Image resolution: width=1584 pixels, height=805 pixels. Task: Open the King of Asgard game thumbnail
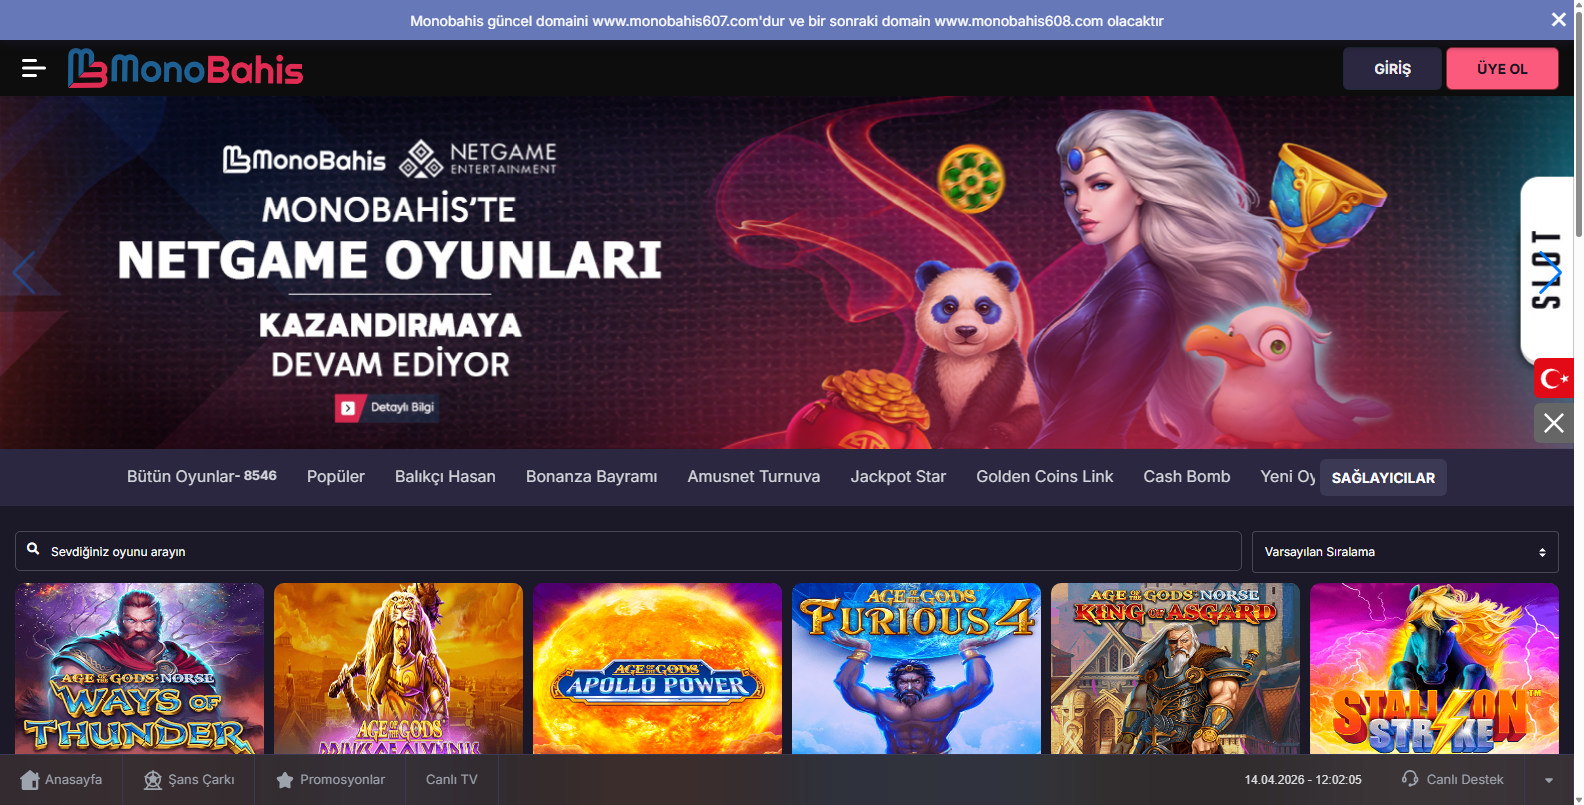[x=1176, y=668]
